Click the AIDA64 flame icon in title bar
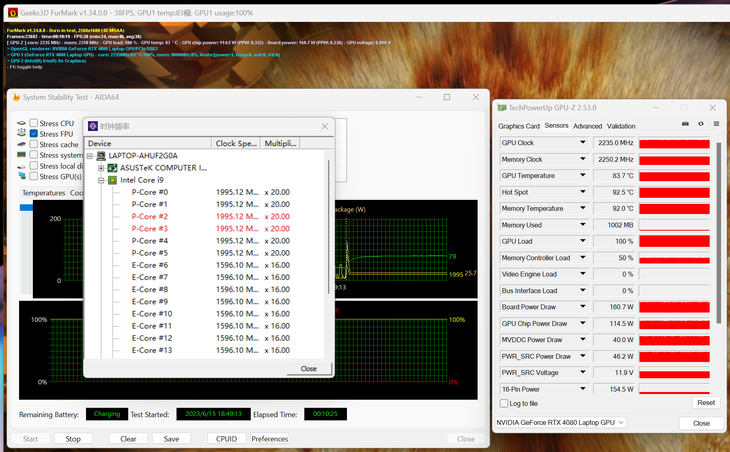 pyautogui.click(x=16, y=97)
